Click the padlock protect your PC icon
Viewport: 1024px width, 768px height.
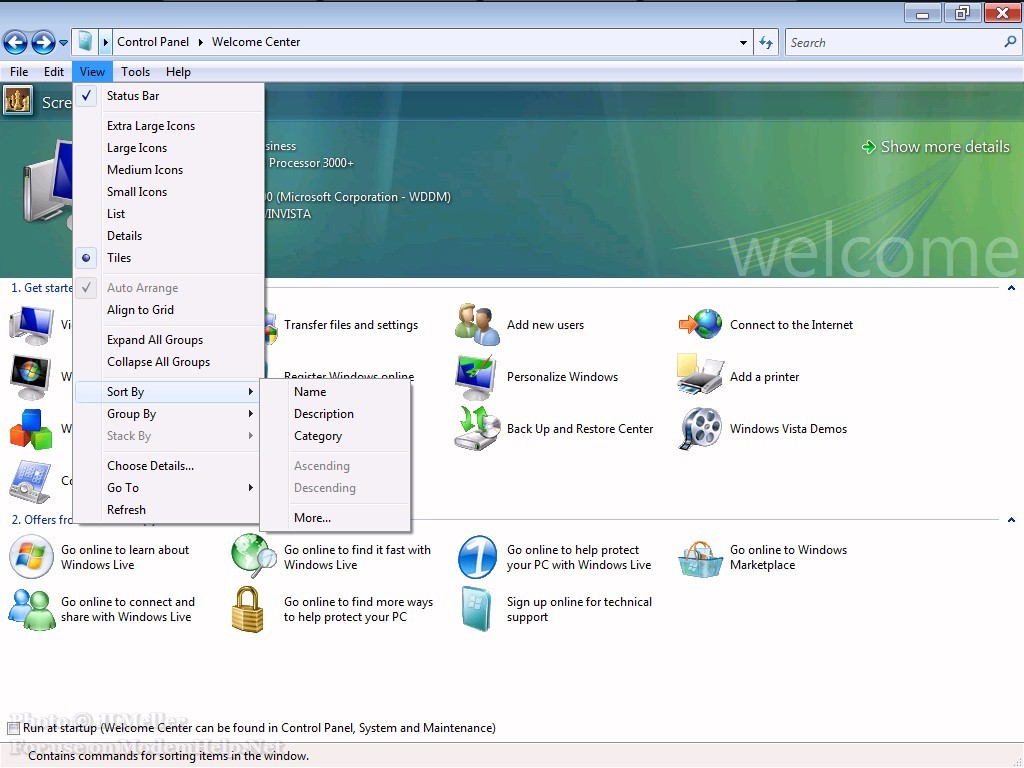tap(248, 609)
